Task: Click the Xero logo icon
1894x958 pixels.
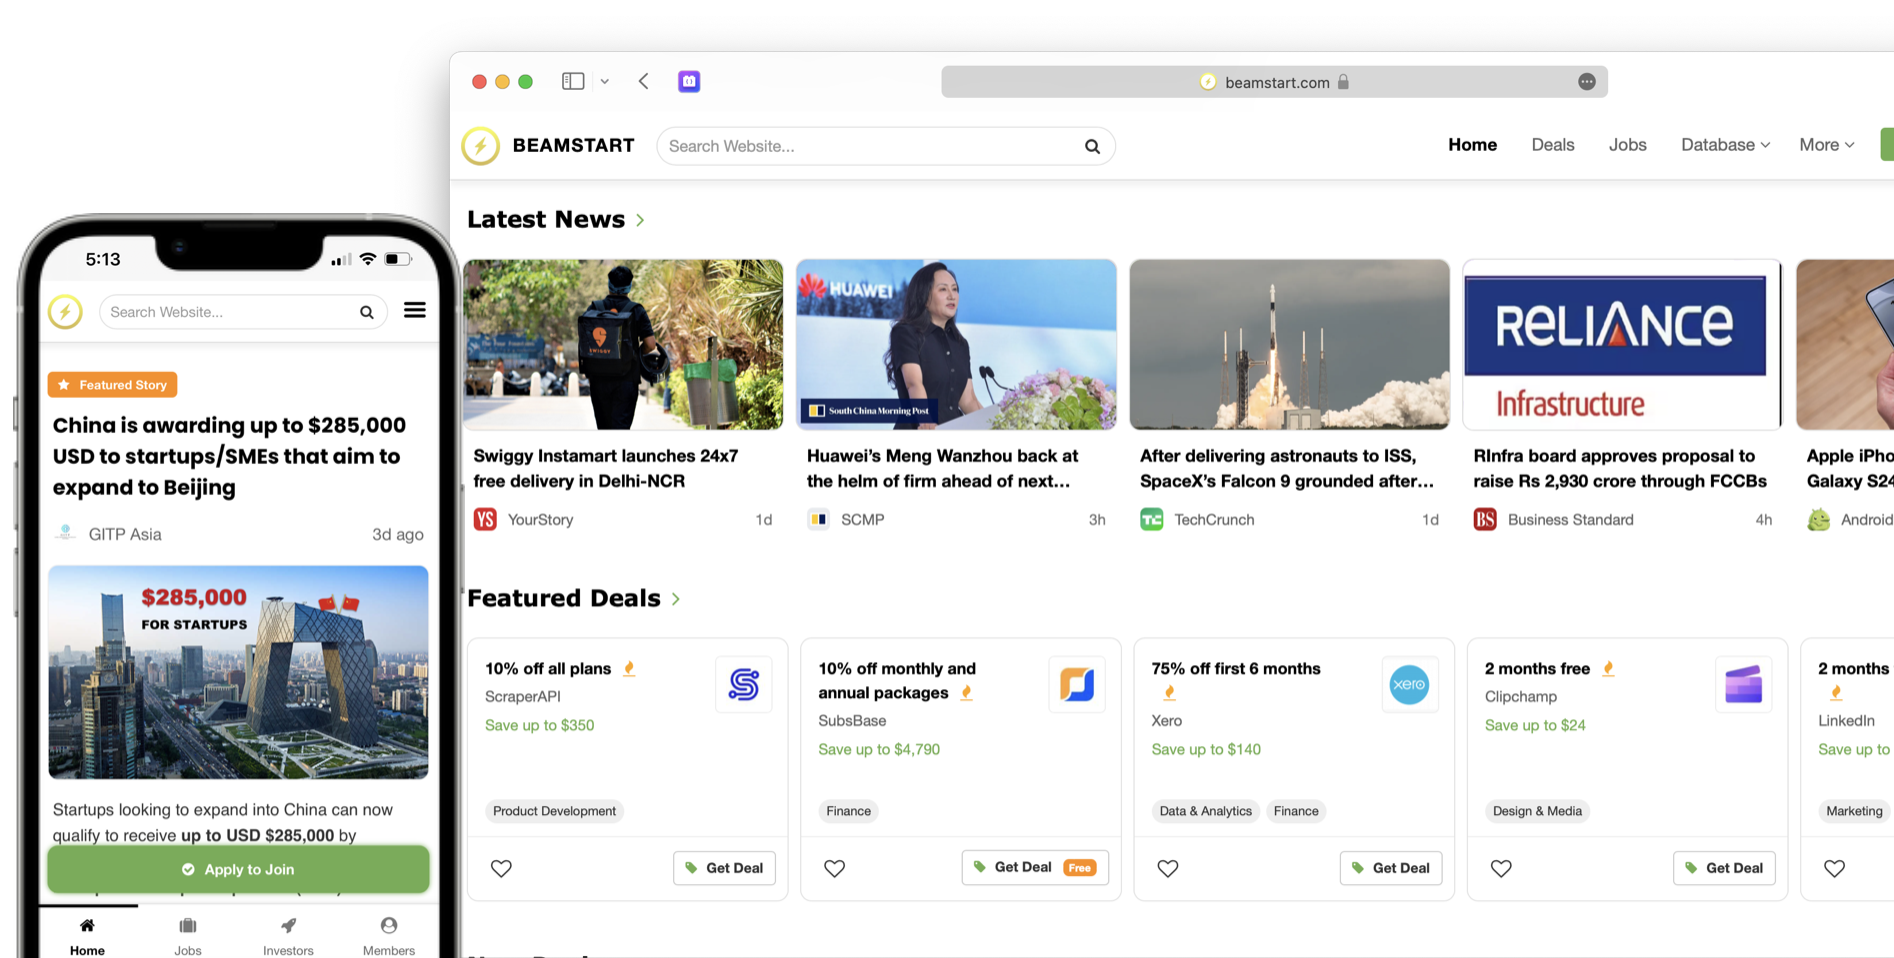Action: click(1410, 684)
